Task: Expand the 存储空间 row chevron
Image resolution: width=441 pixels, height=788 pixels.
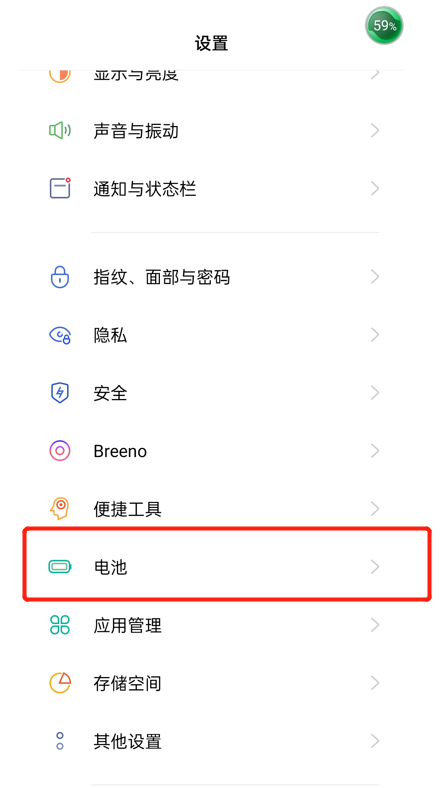Action: click(x=375, y=683)
